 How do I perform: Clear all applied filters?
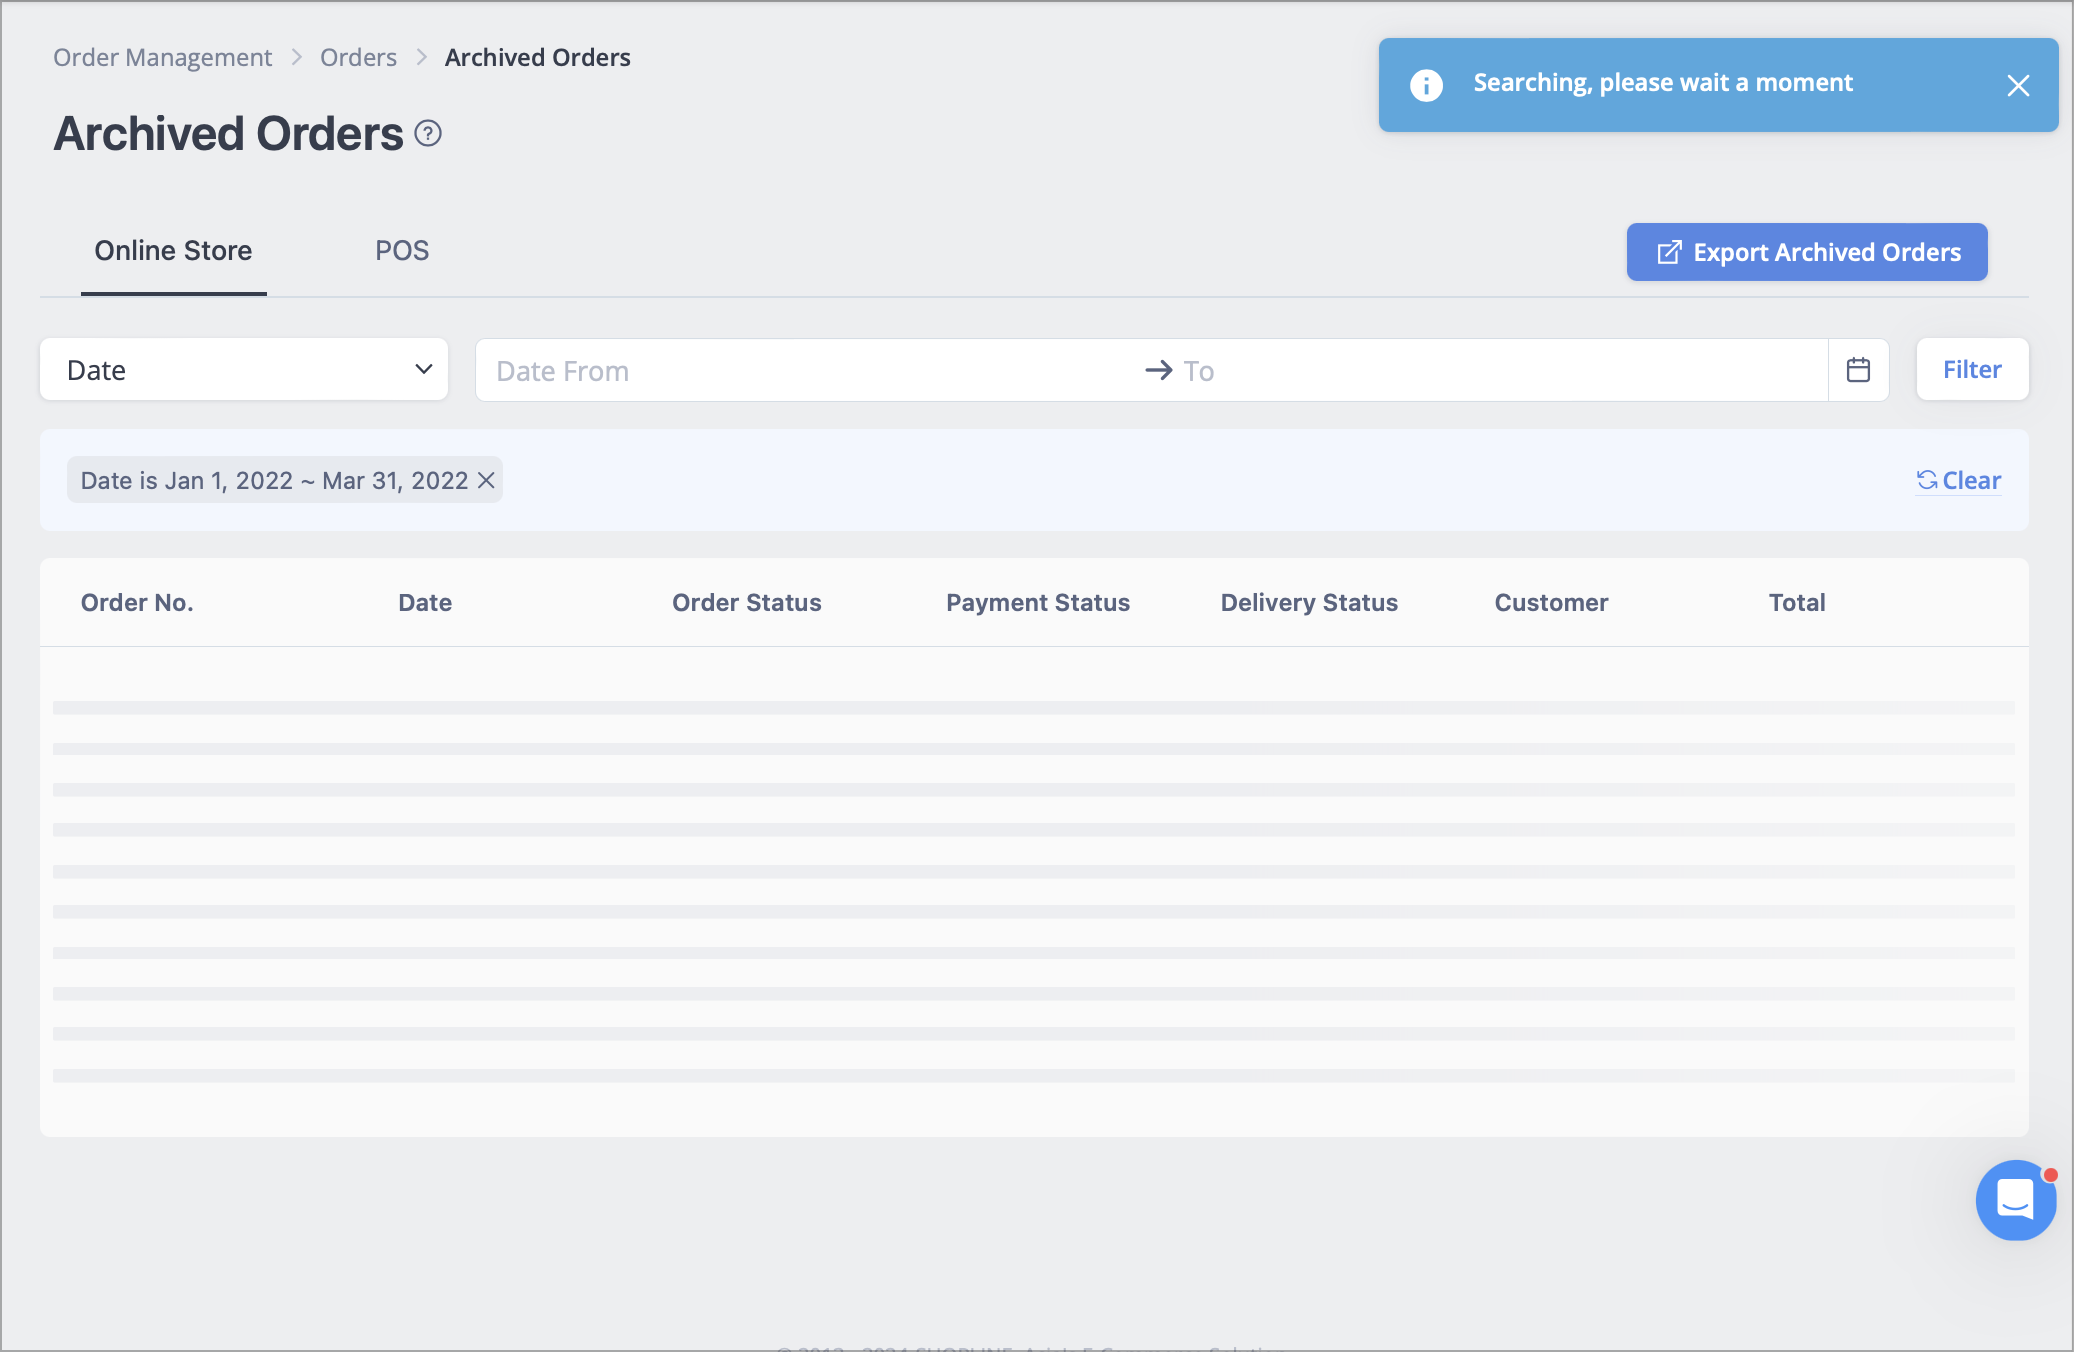(1958, 481)
